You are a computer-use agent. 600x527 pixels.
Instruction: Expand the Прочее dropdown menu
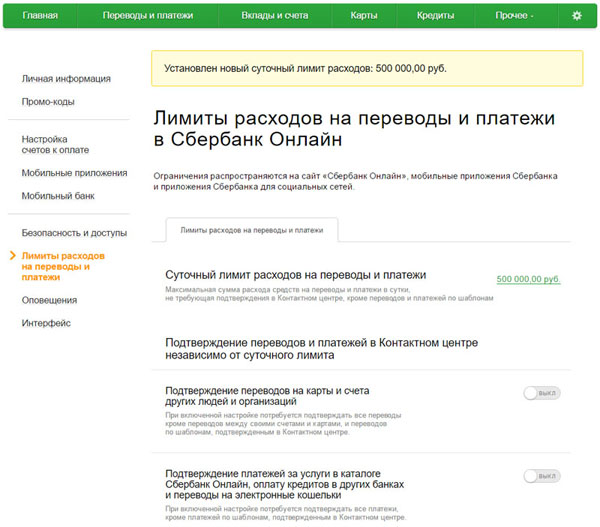coord(515,15)
